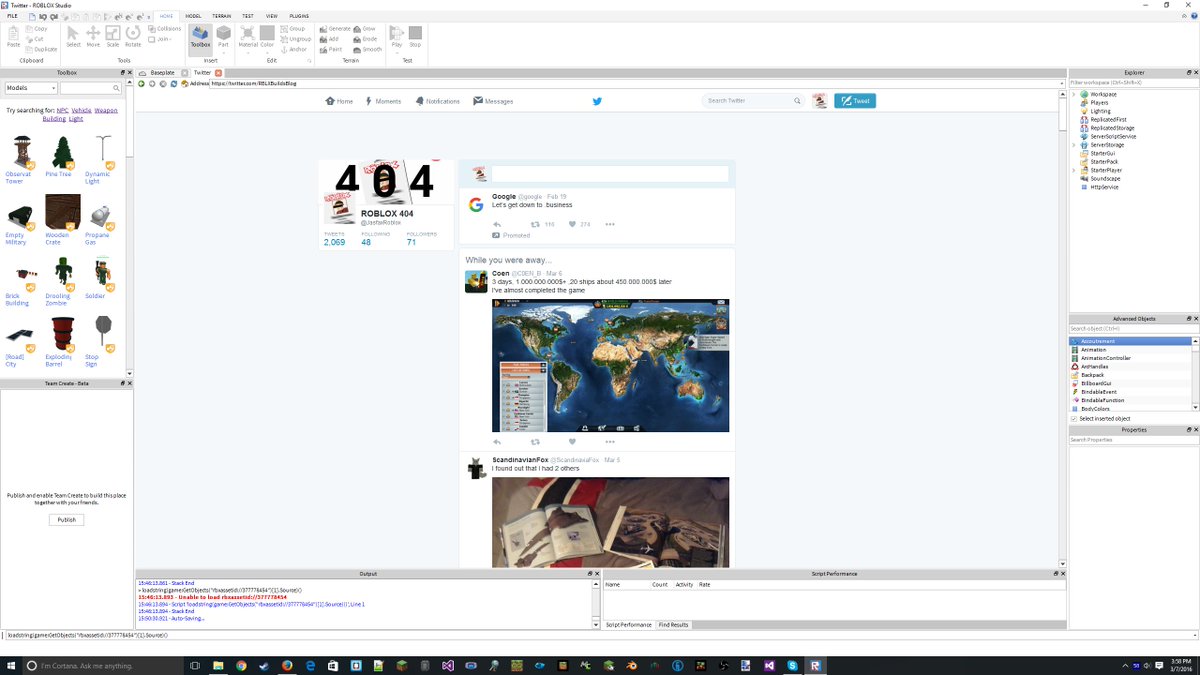The height and width of the screenshot is (675, 1200).
Task: Click the Advanced Objects list scrollbar
Action: click(x=1194, y=375)
